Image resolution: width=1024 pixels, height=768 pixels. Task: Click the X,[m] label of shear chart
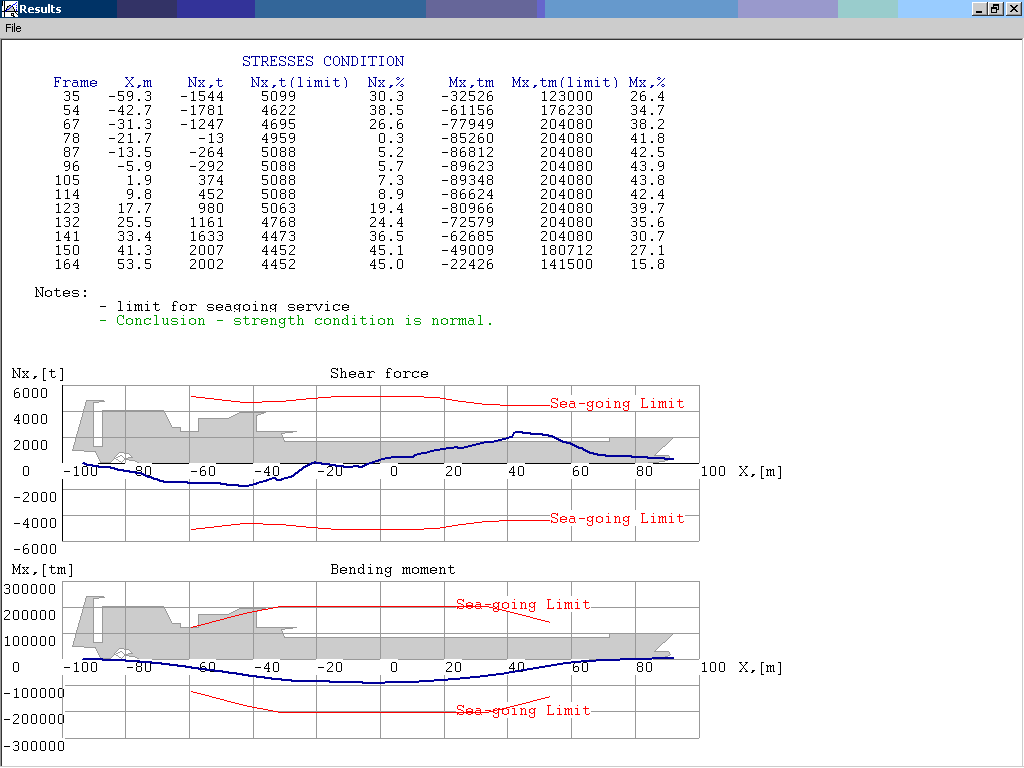point(760,472)
